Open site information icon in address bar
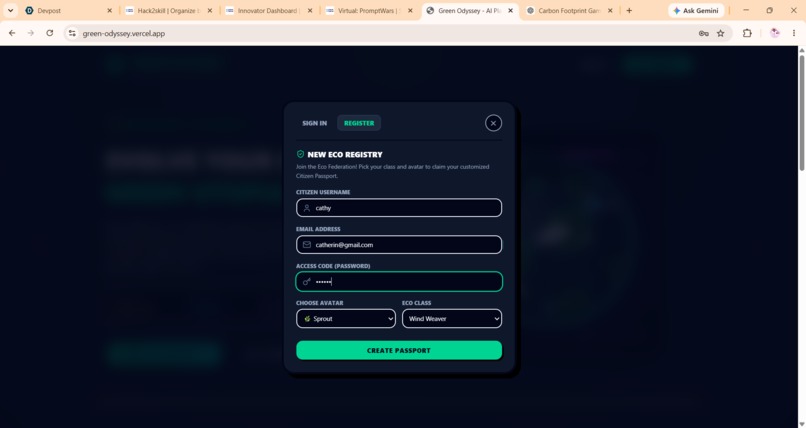 pyautogui.click(x=72, y=33)
